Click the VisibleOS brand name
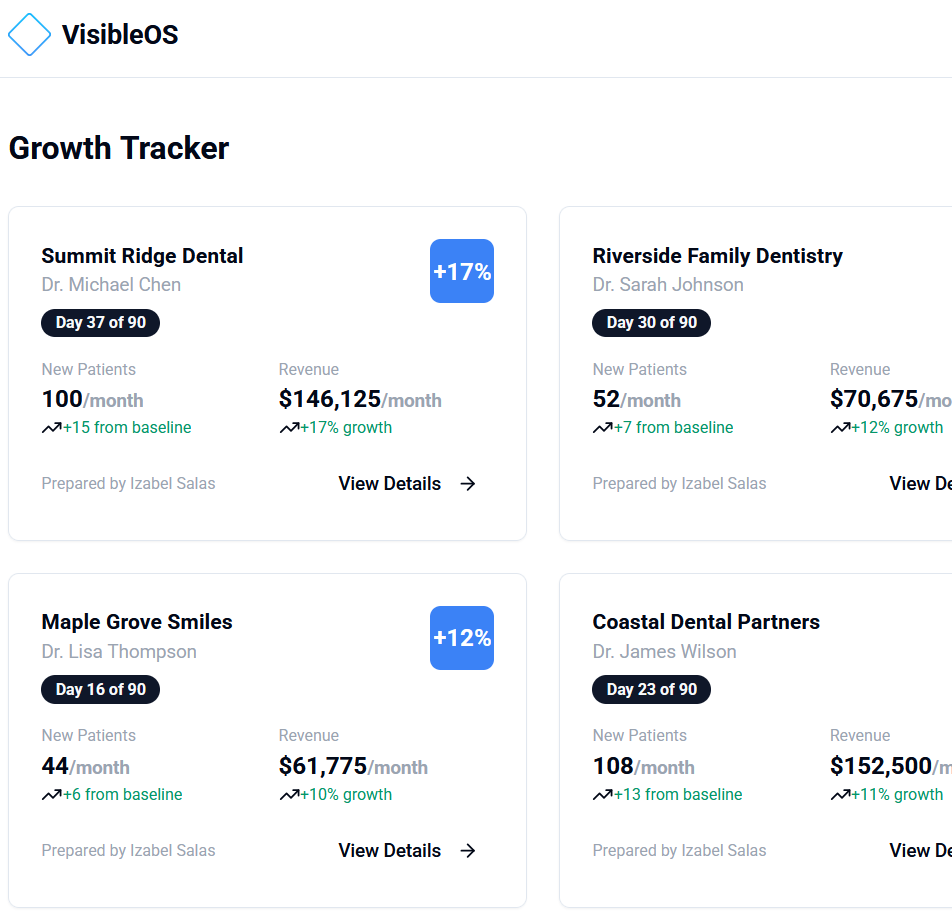The height and width of the screenshot is (911, 952). point(120,35)
